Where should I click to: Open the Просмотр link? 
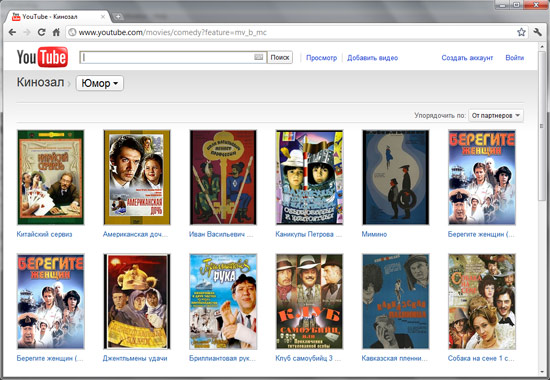[x=321, y=58]
